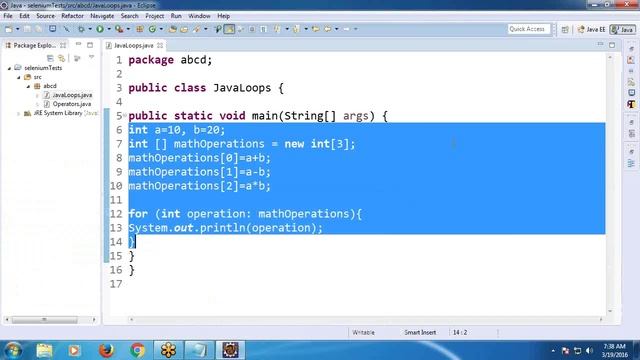The image size is (640, 360).
Task: Click Collapse All in Package Explorer
Action: [50, 58]
